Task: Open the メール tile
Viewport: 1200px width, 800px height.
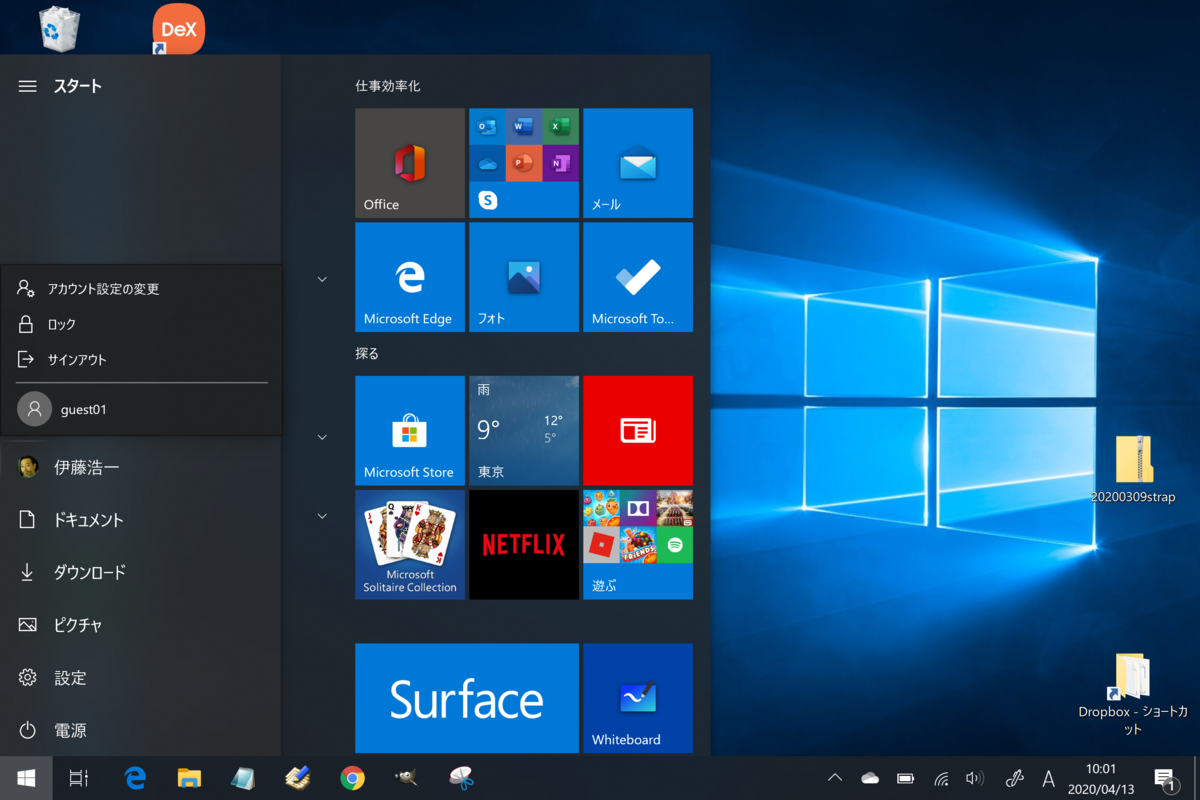Action: click(638, 163)
